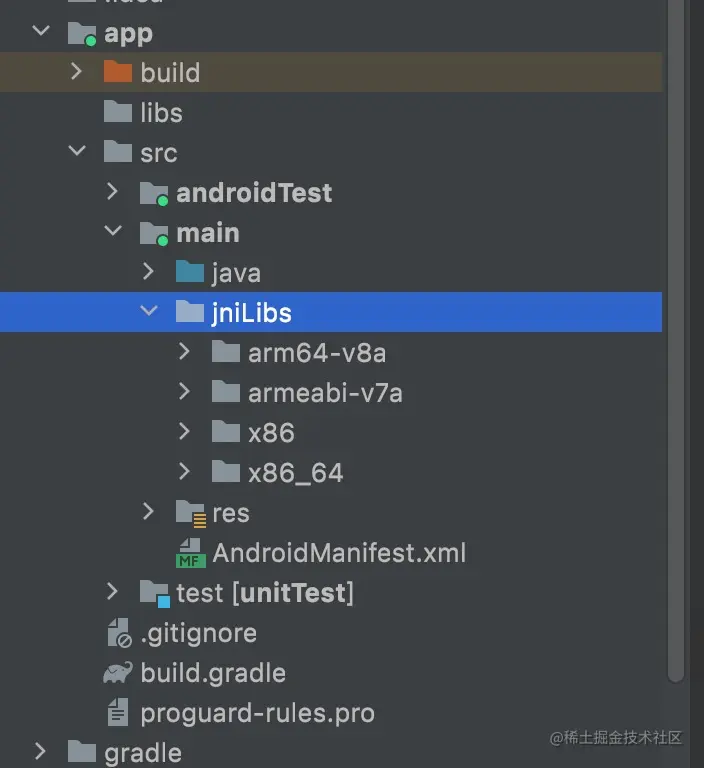Expand the x86_64 folder chevron
The height and width of the screenshot is (768, 704).
(x=184, y=472)
